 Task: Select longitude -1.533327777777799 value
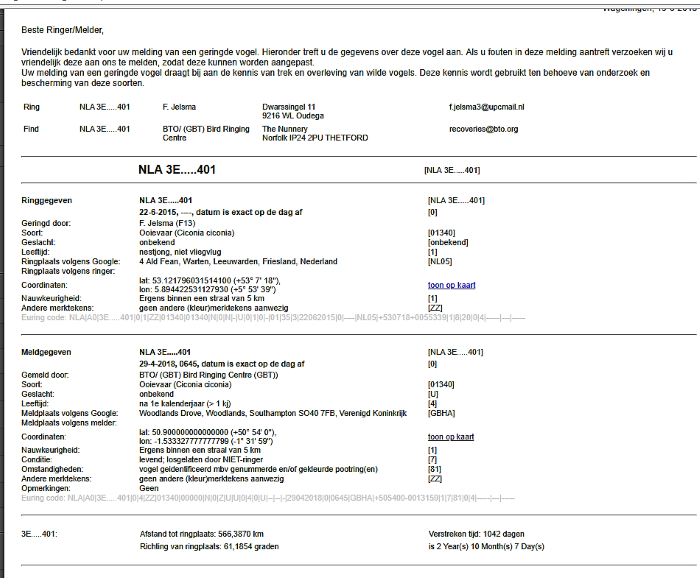pos(192,441)
